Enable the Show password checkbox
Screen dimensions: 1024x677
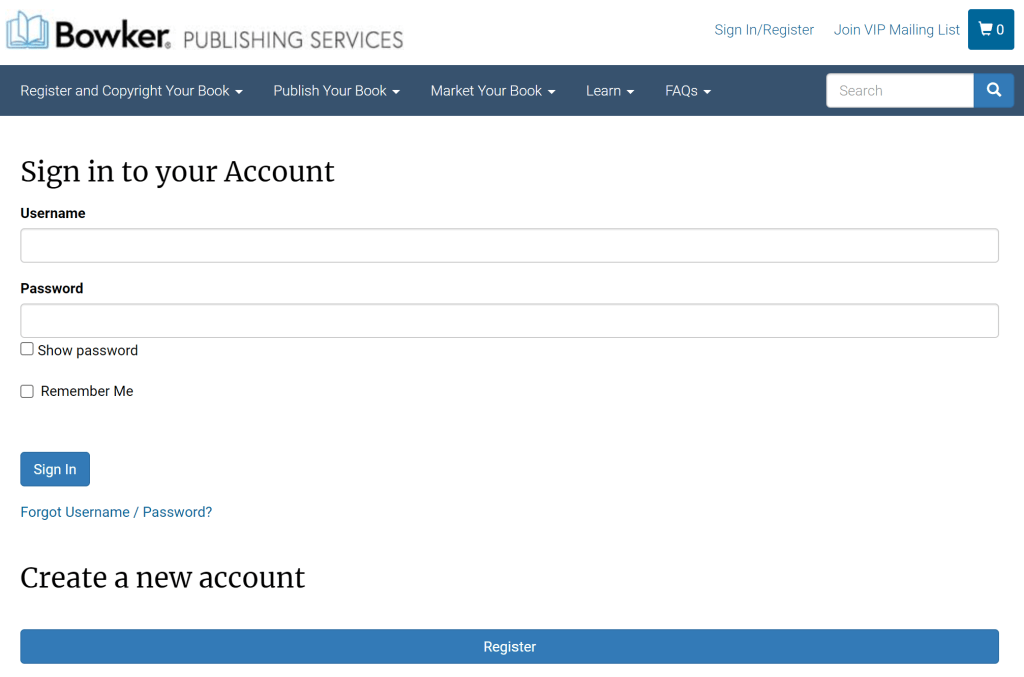point(27,349)
